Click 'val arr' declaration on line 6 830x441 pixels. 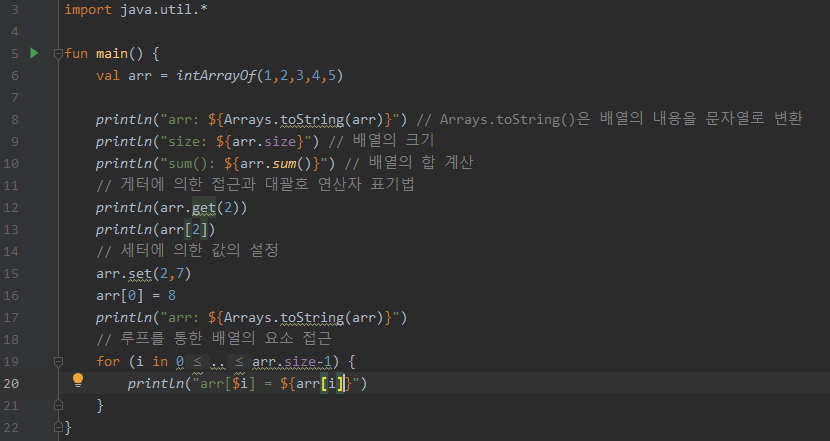pos(124,75)
